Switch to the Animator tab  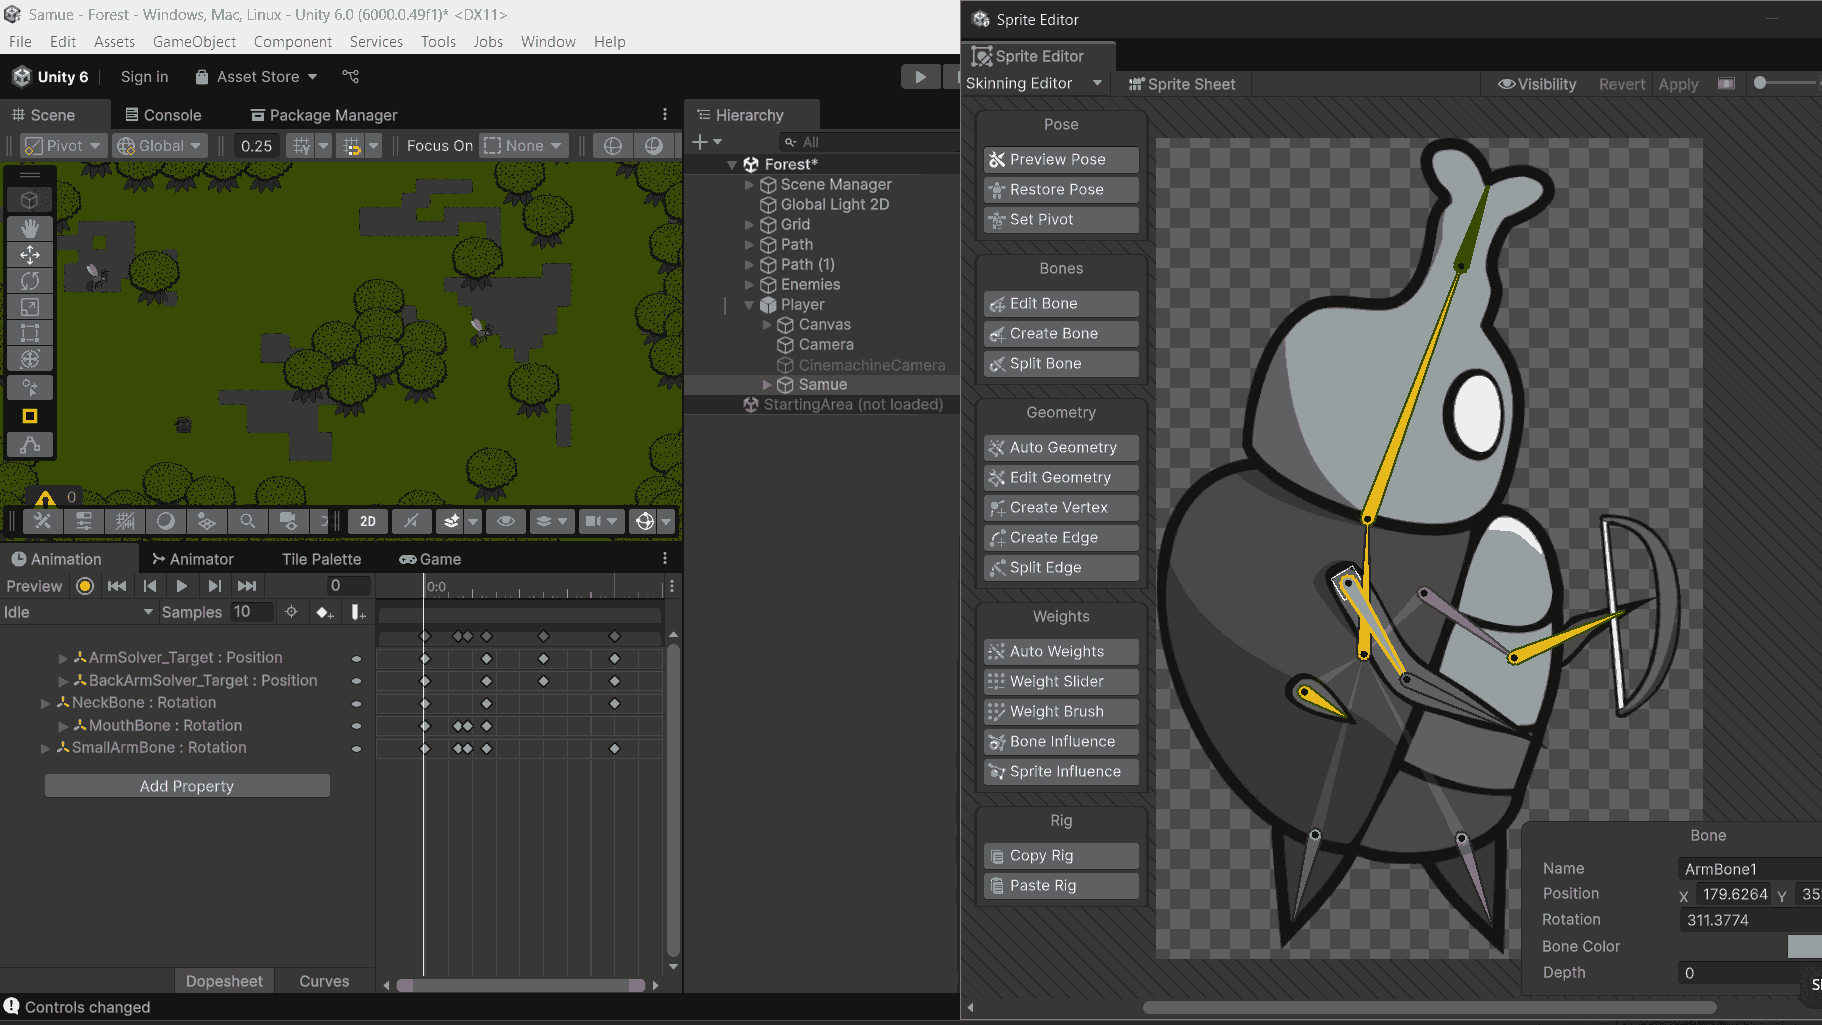192,559
